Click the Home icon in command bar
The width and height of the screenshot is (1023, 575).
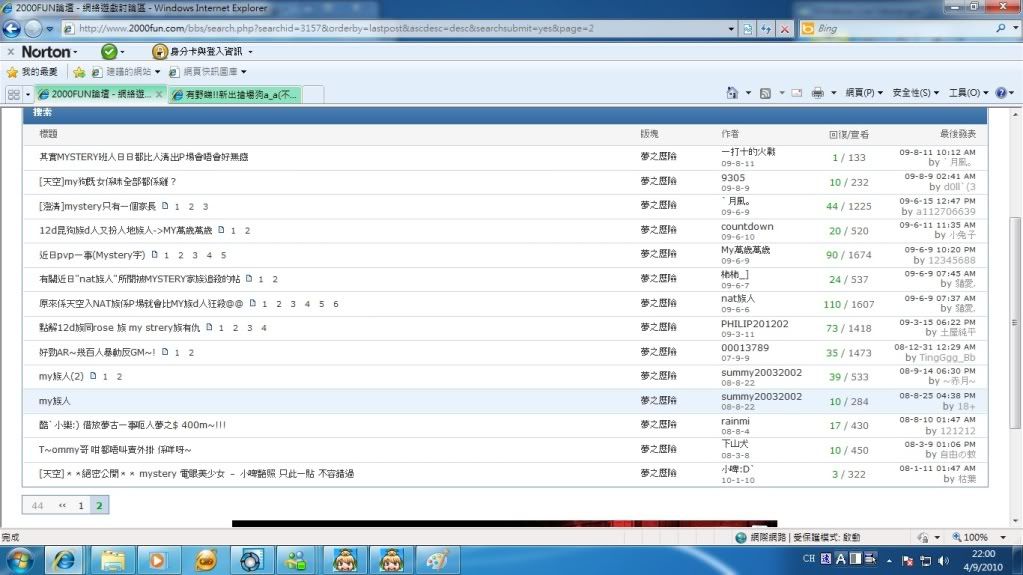click(732, 93)
